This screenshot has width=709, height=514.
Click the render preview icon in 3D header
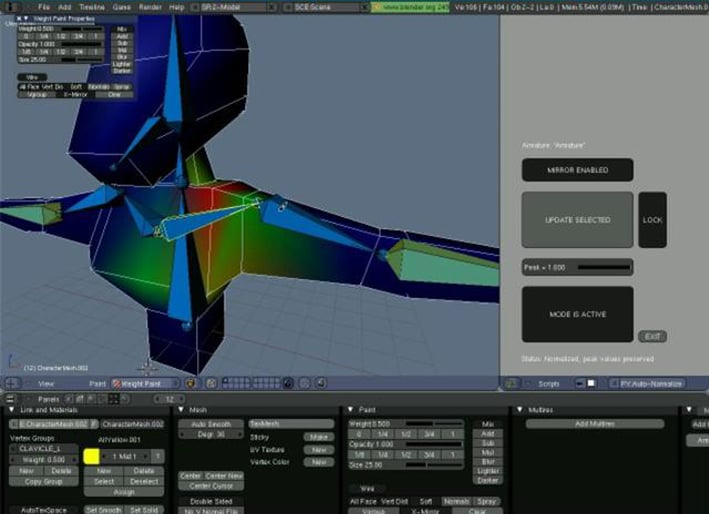[321, 383]
